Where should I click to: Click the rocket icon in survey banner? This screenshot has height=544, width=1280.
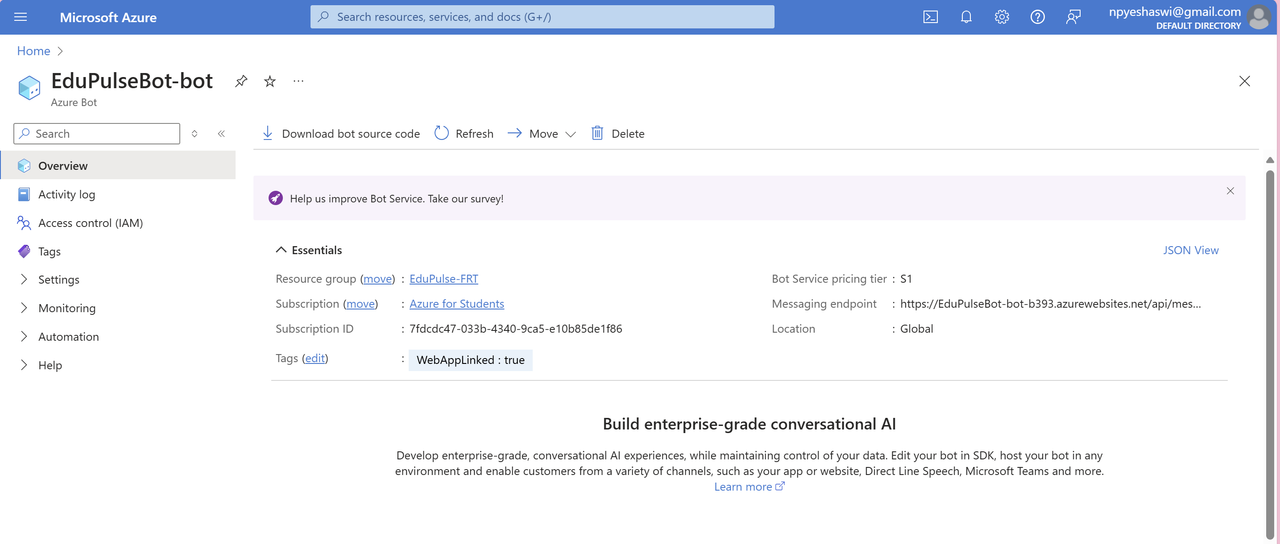coord(276,198)
